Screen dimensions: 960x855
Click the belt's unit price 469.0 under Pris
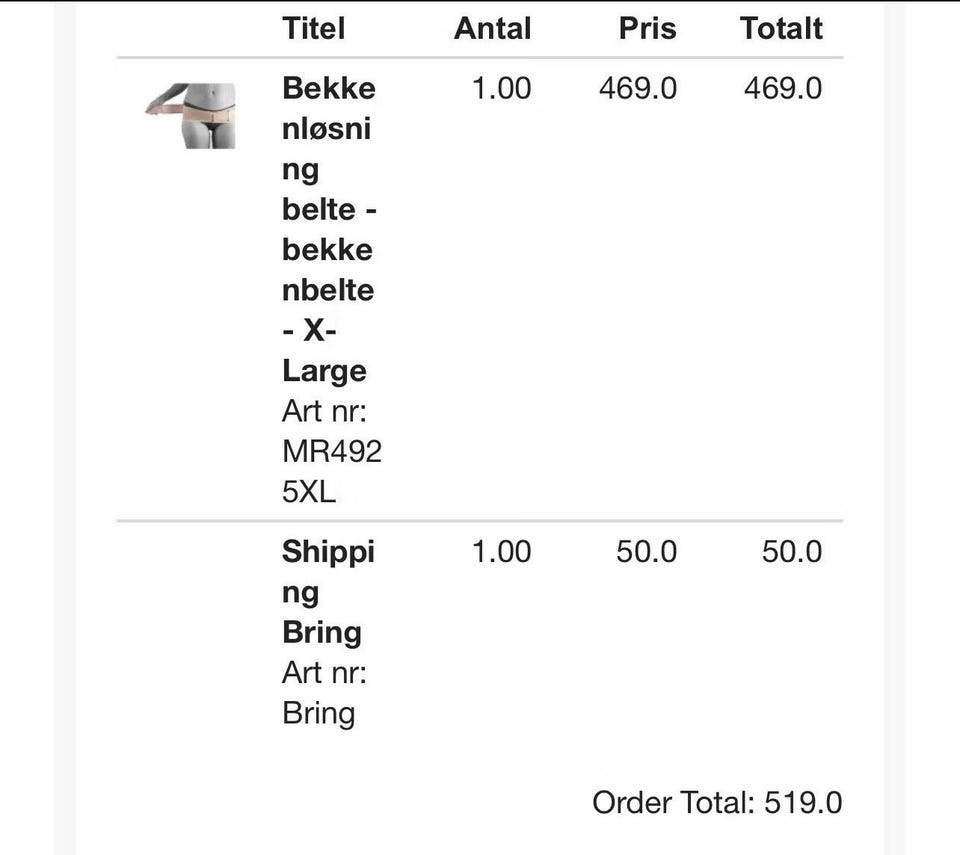pyautogui.click(x=637, y=88)
